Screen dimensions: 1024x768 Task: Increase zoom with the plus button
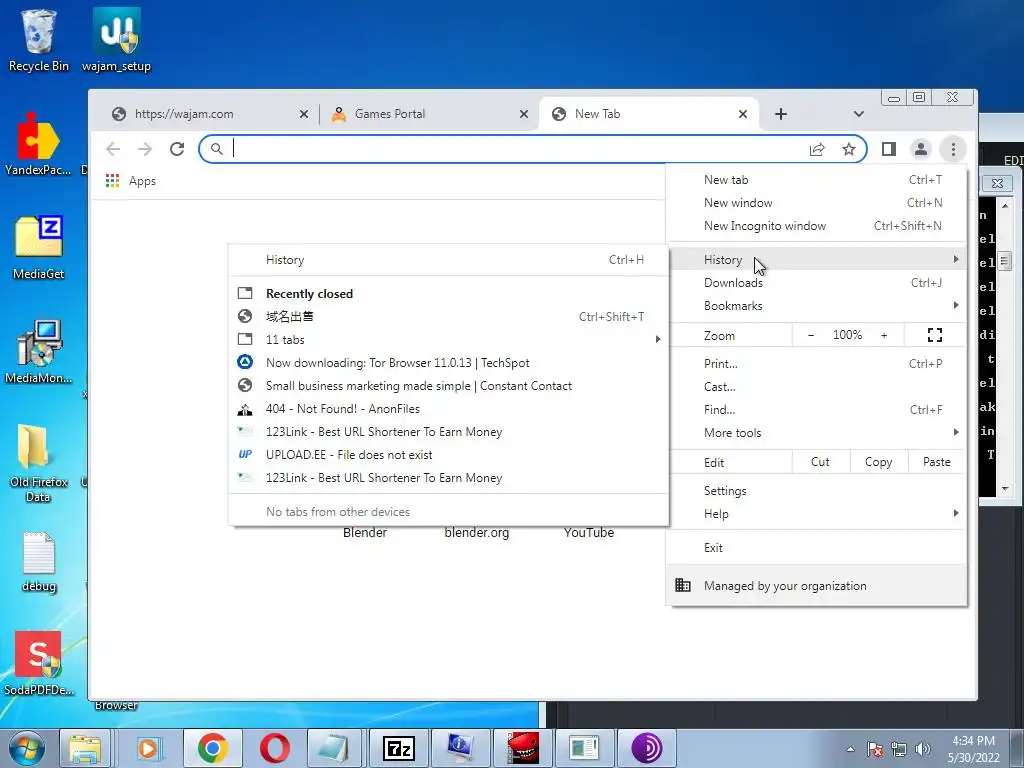pyautogui.click(x=884, y=335)
